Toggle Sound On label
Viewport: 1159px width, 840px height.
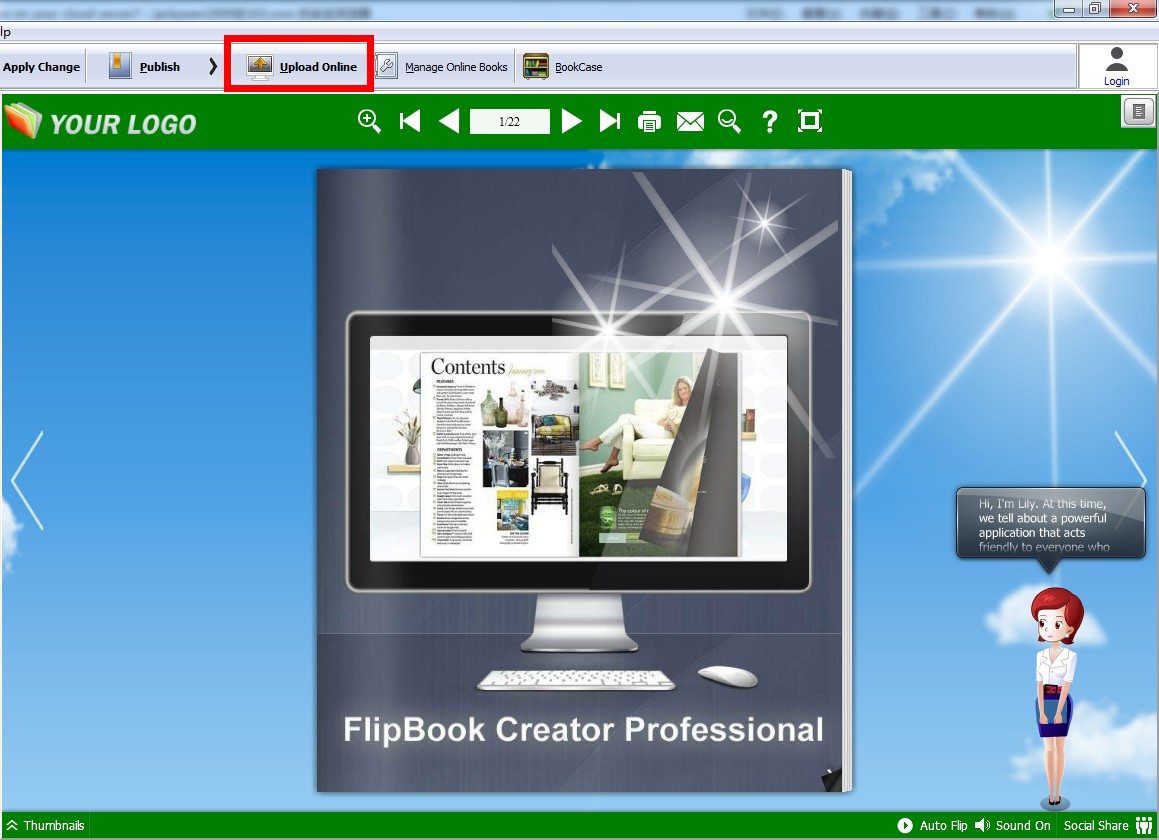pos(1023,825)
